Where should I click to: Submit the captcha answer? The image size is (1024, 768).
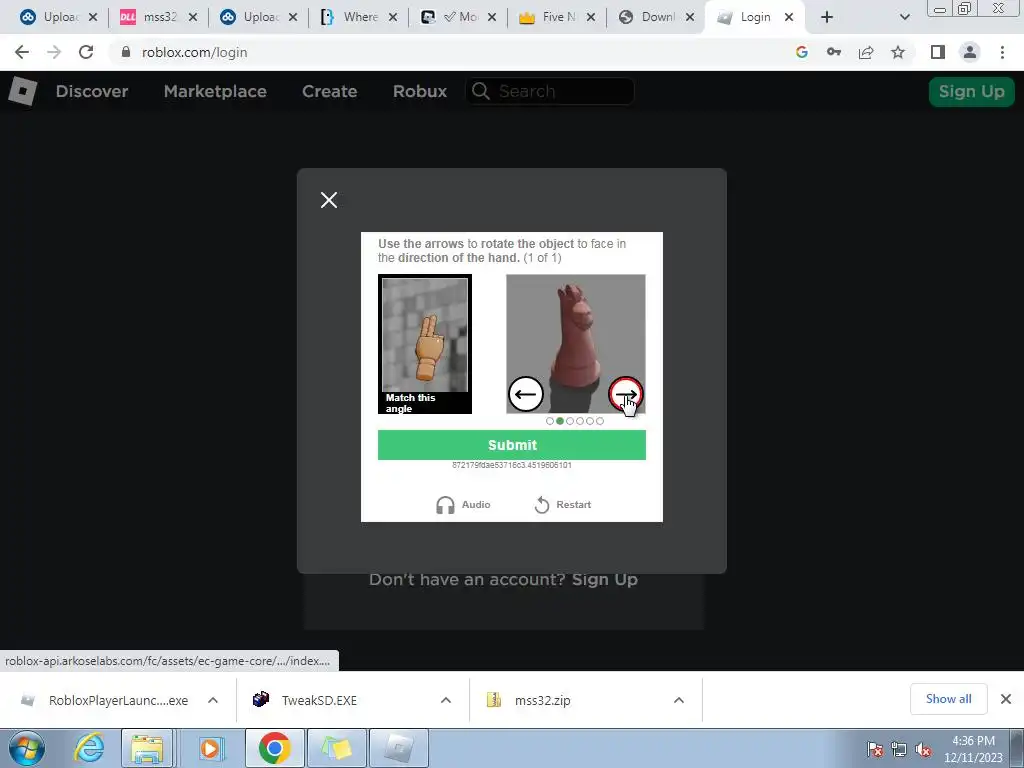click(512, 445)
